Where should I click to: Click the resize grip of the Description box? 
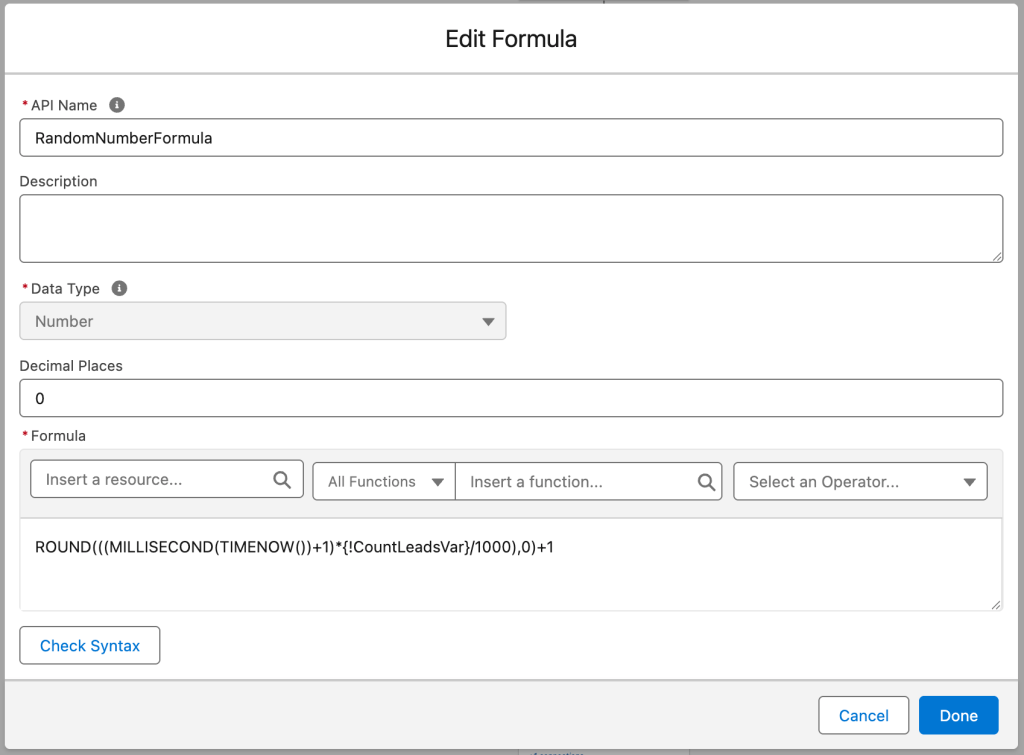996,258
